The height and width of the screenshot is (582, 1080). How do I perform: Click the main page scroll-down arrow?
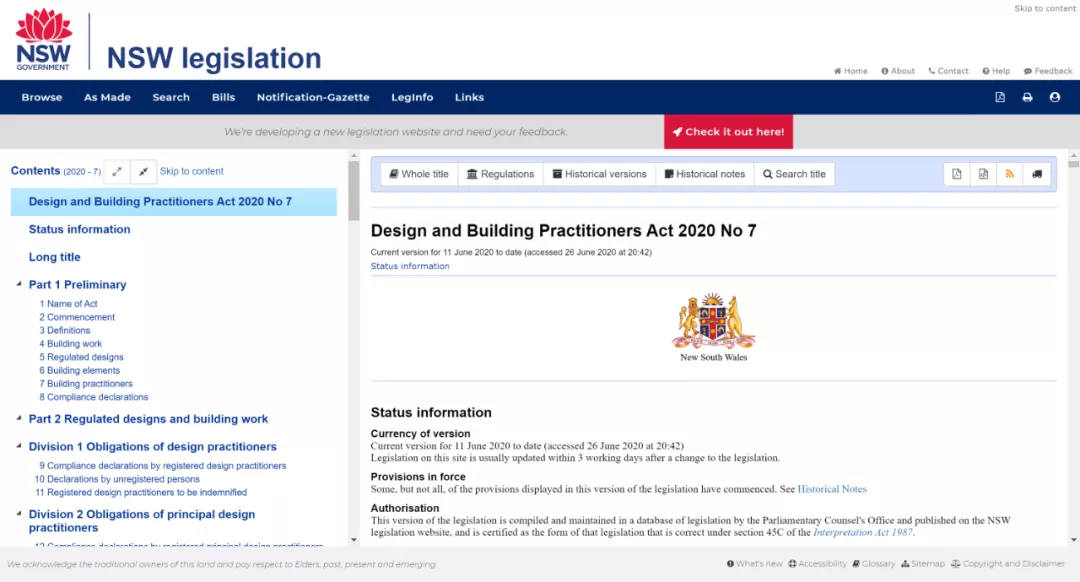[x=1074, y=540]
